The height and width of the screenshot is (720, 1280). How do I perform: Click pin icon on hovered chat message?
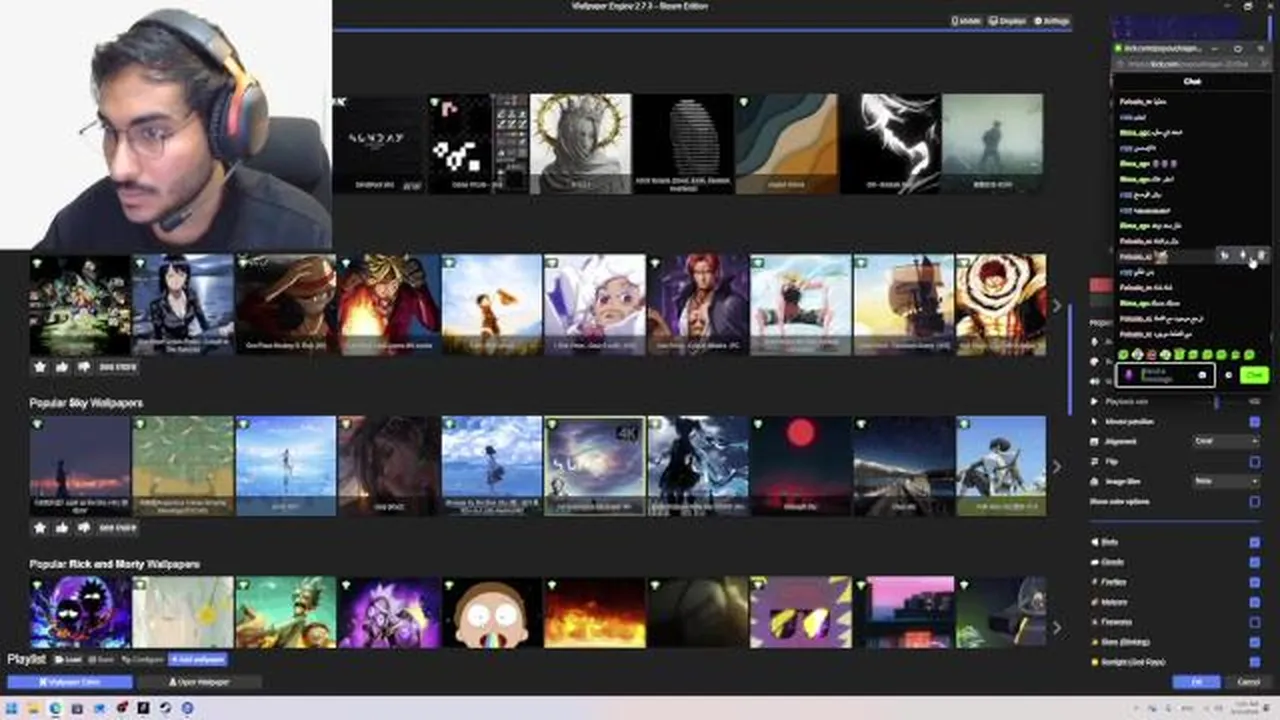(x=1243, y=256)
